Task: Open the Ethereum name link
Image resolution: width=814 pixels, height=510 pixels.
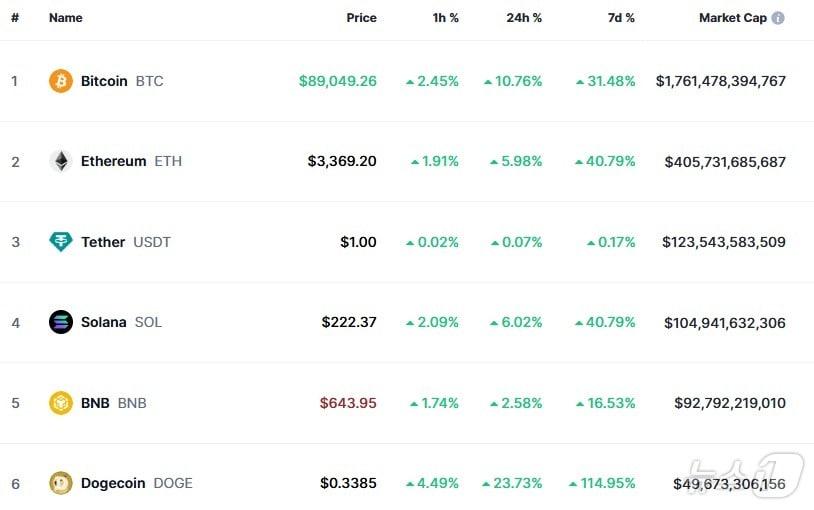Action: (x=113, y=161)
